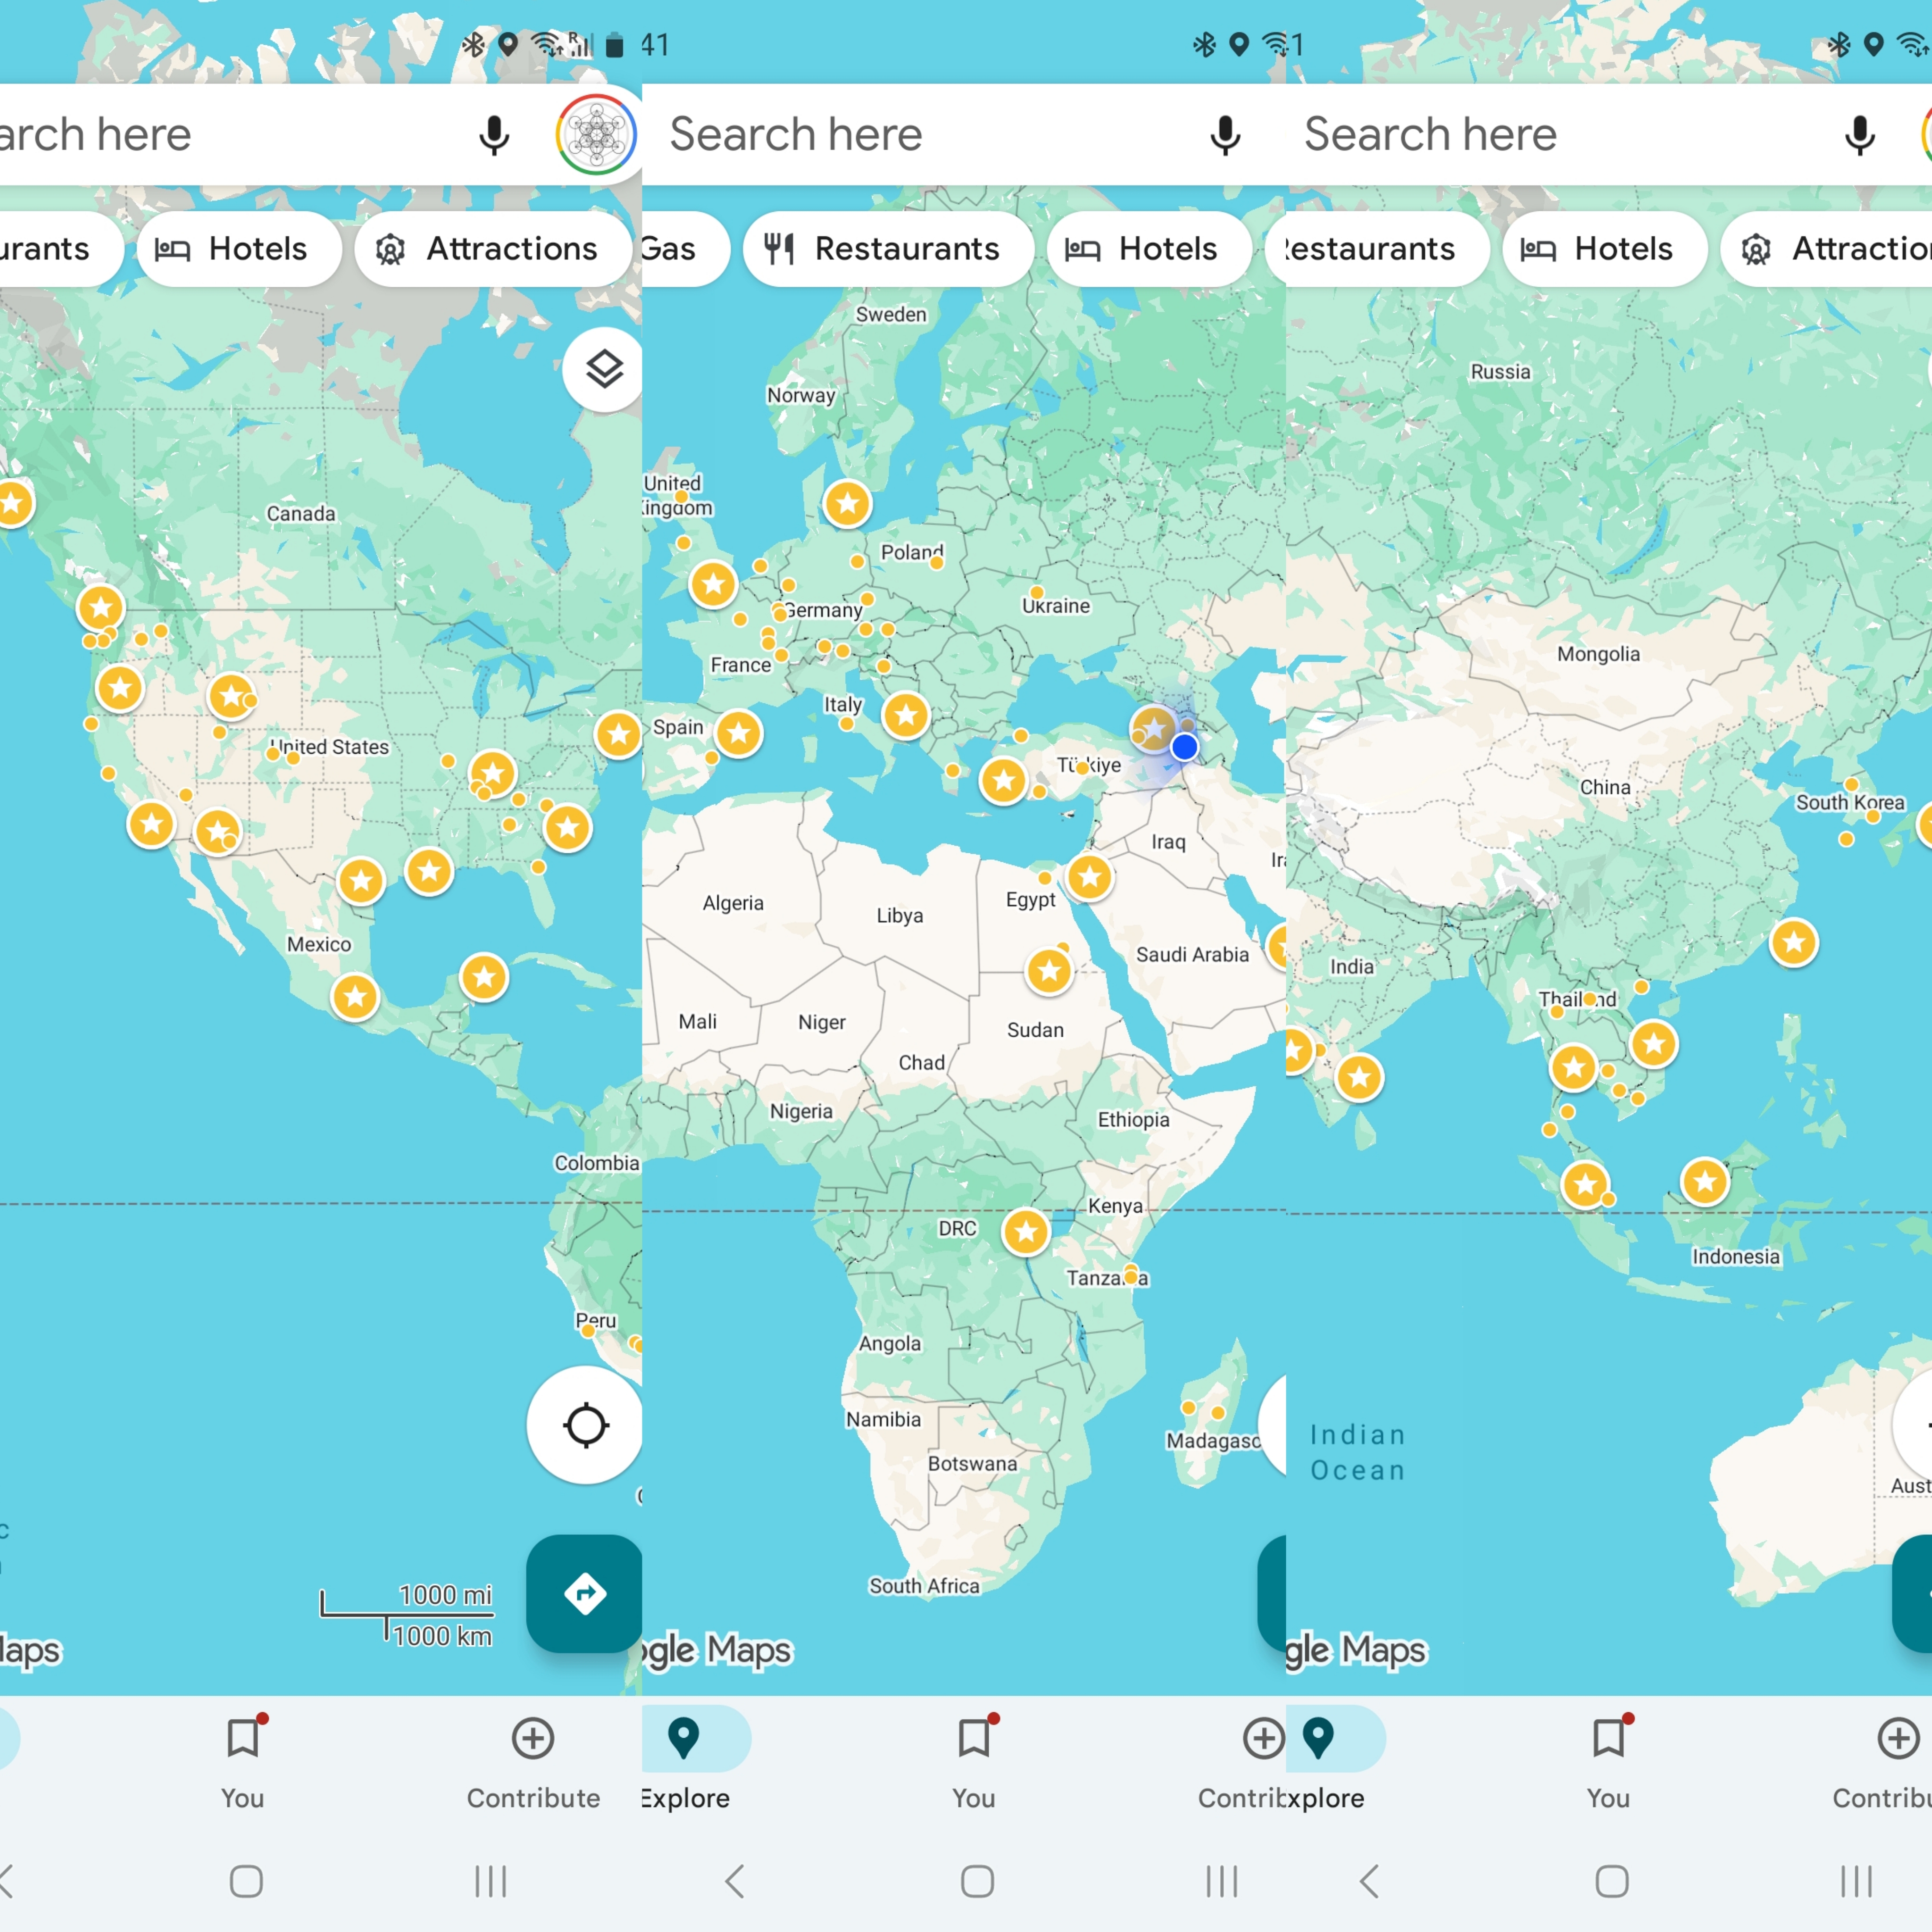Select the star pin at southern tip of India

(x=1359, y=1077)
